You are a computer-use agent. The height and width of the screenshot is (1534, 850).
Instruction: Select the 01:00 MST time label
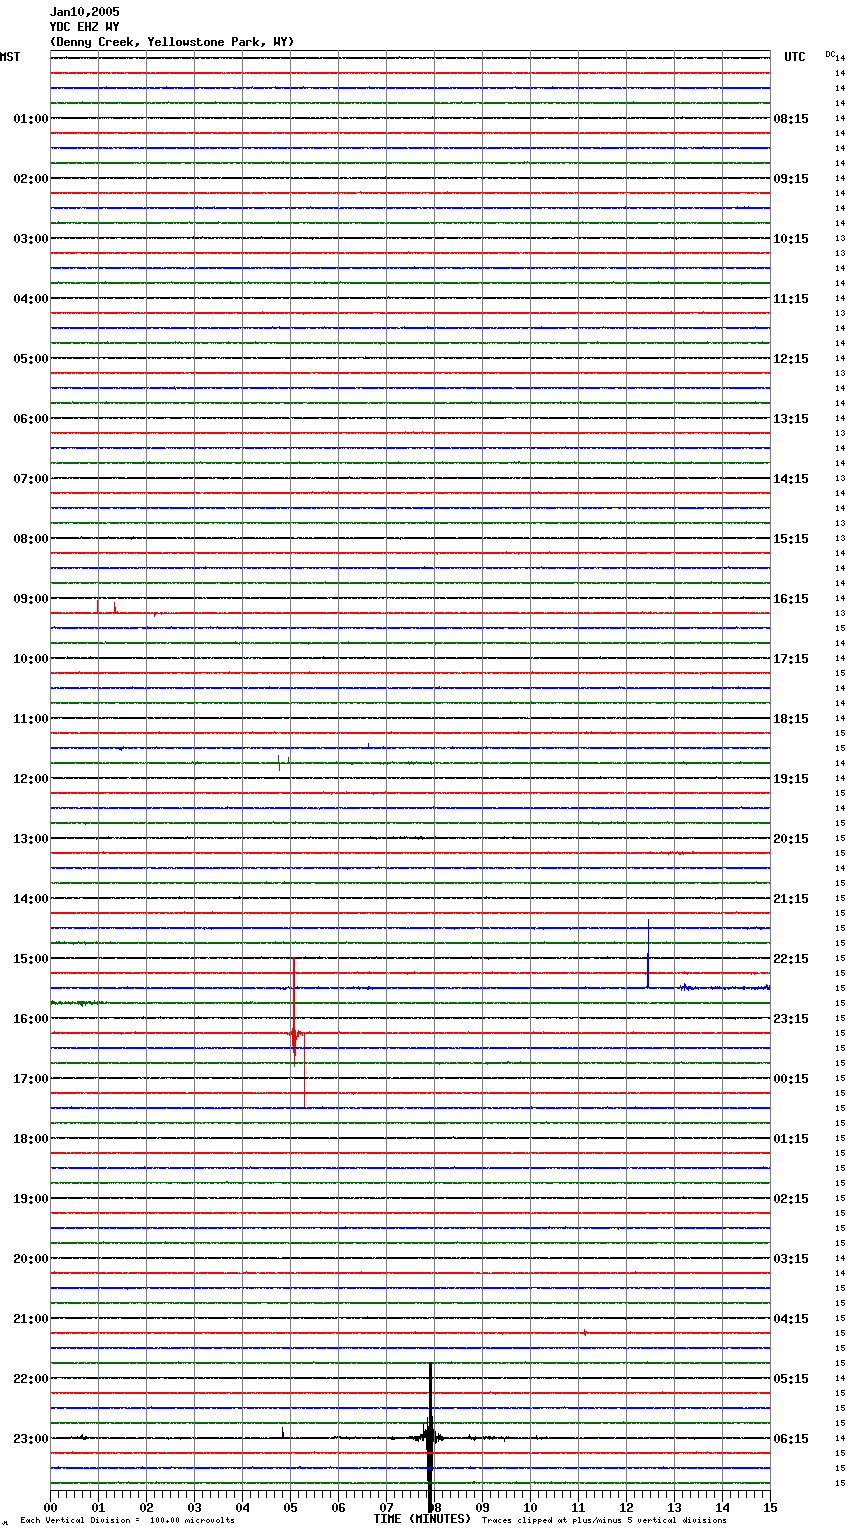coord(30,119)
